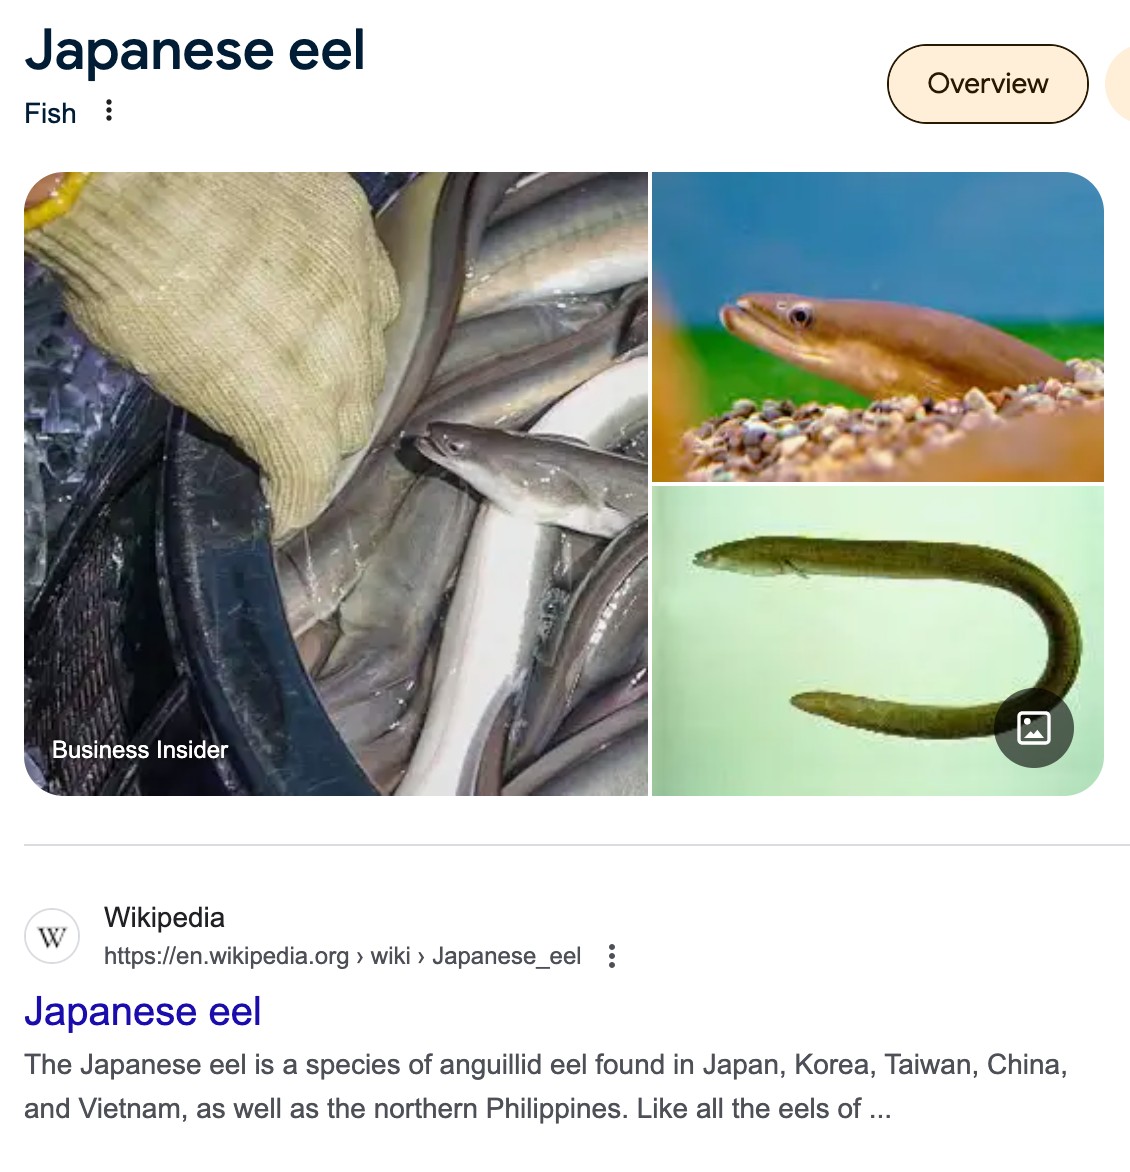Open the Japanese eel Wikipedia link
Image resolution: width=1130 pixels, height=1172 pixels.
(x=143, y=1011)
